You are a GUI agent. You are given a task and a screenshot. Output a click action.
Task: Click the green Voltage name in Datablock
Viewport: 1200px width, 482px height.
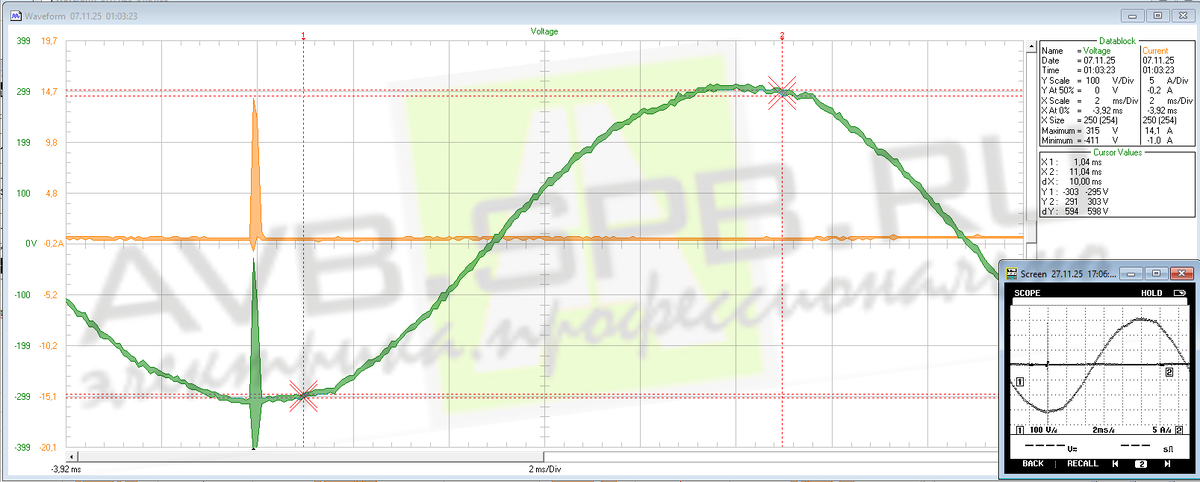[x=1097, y=50]
